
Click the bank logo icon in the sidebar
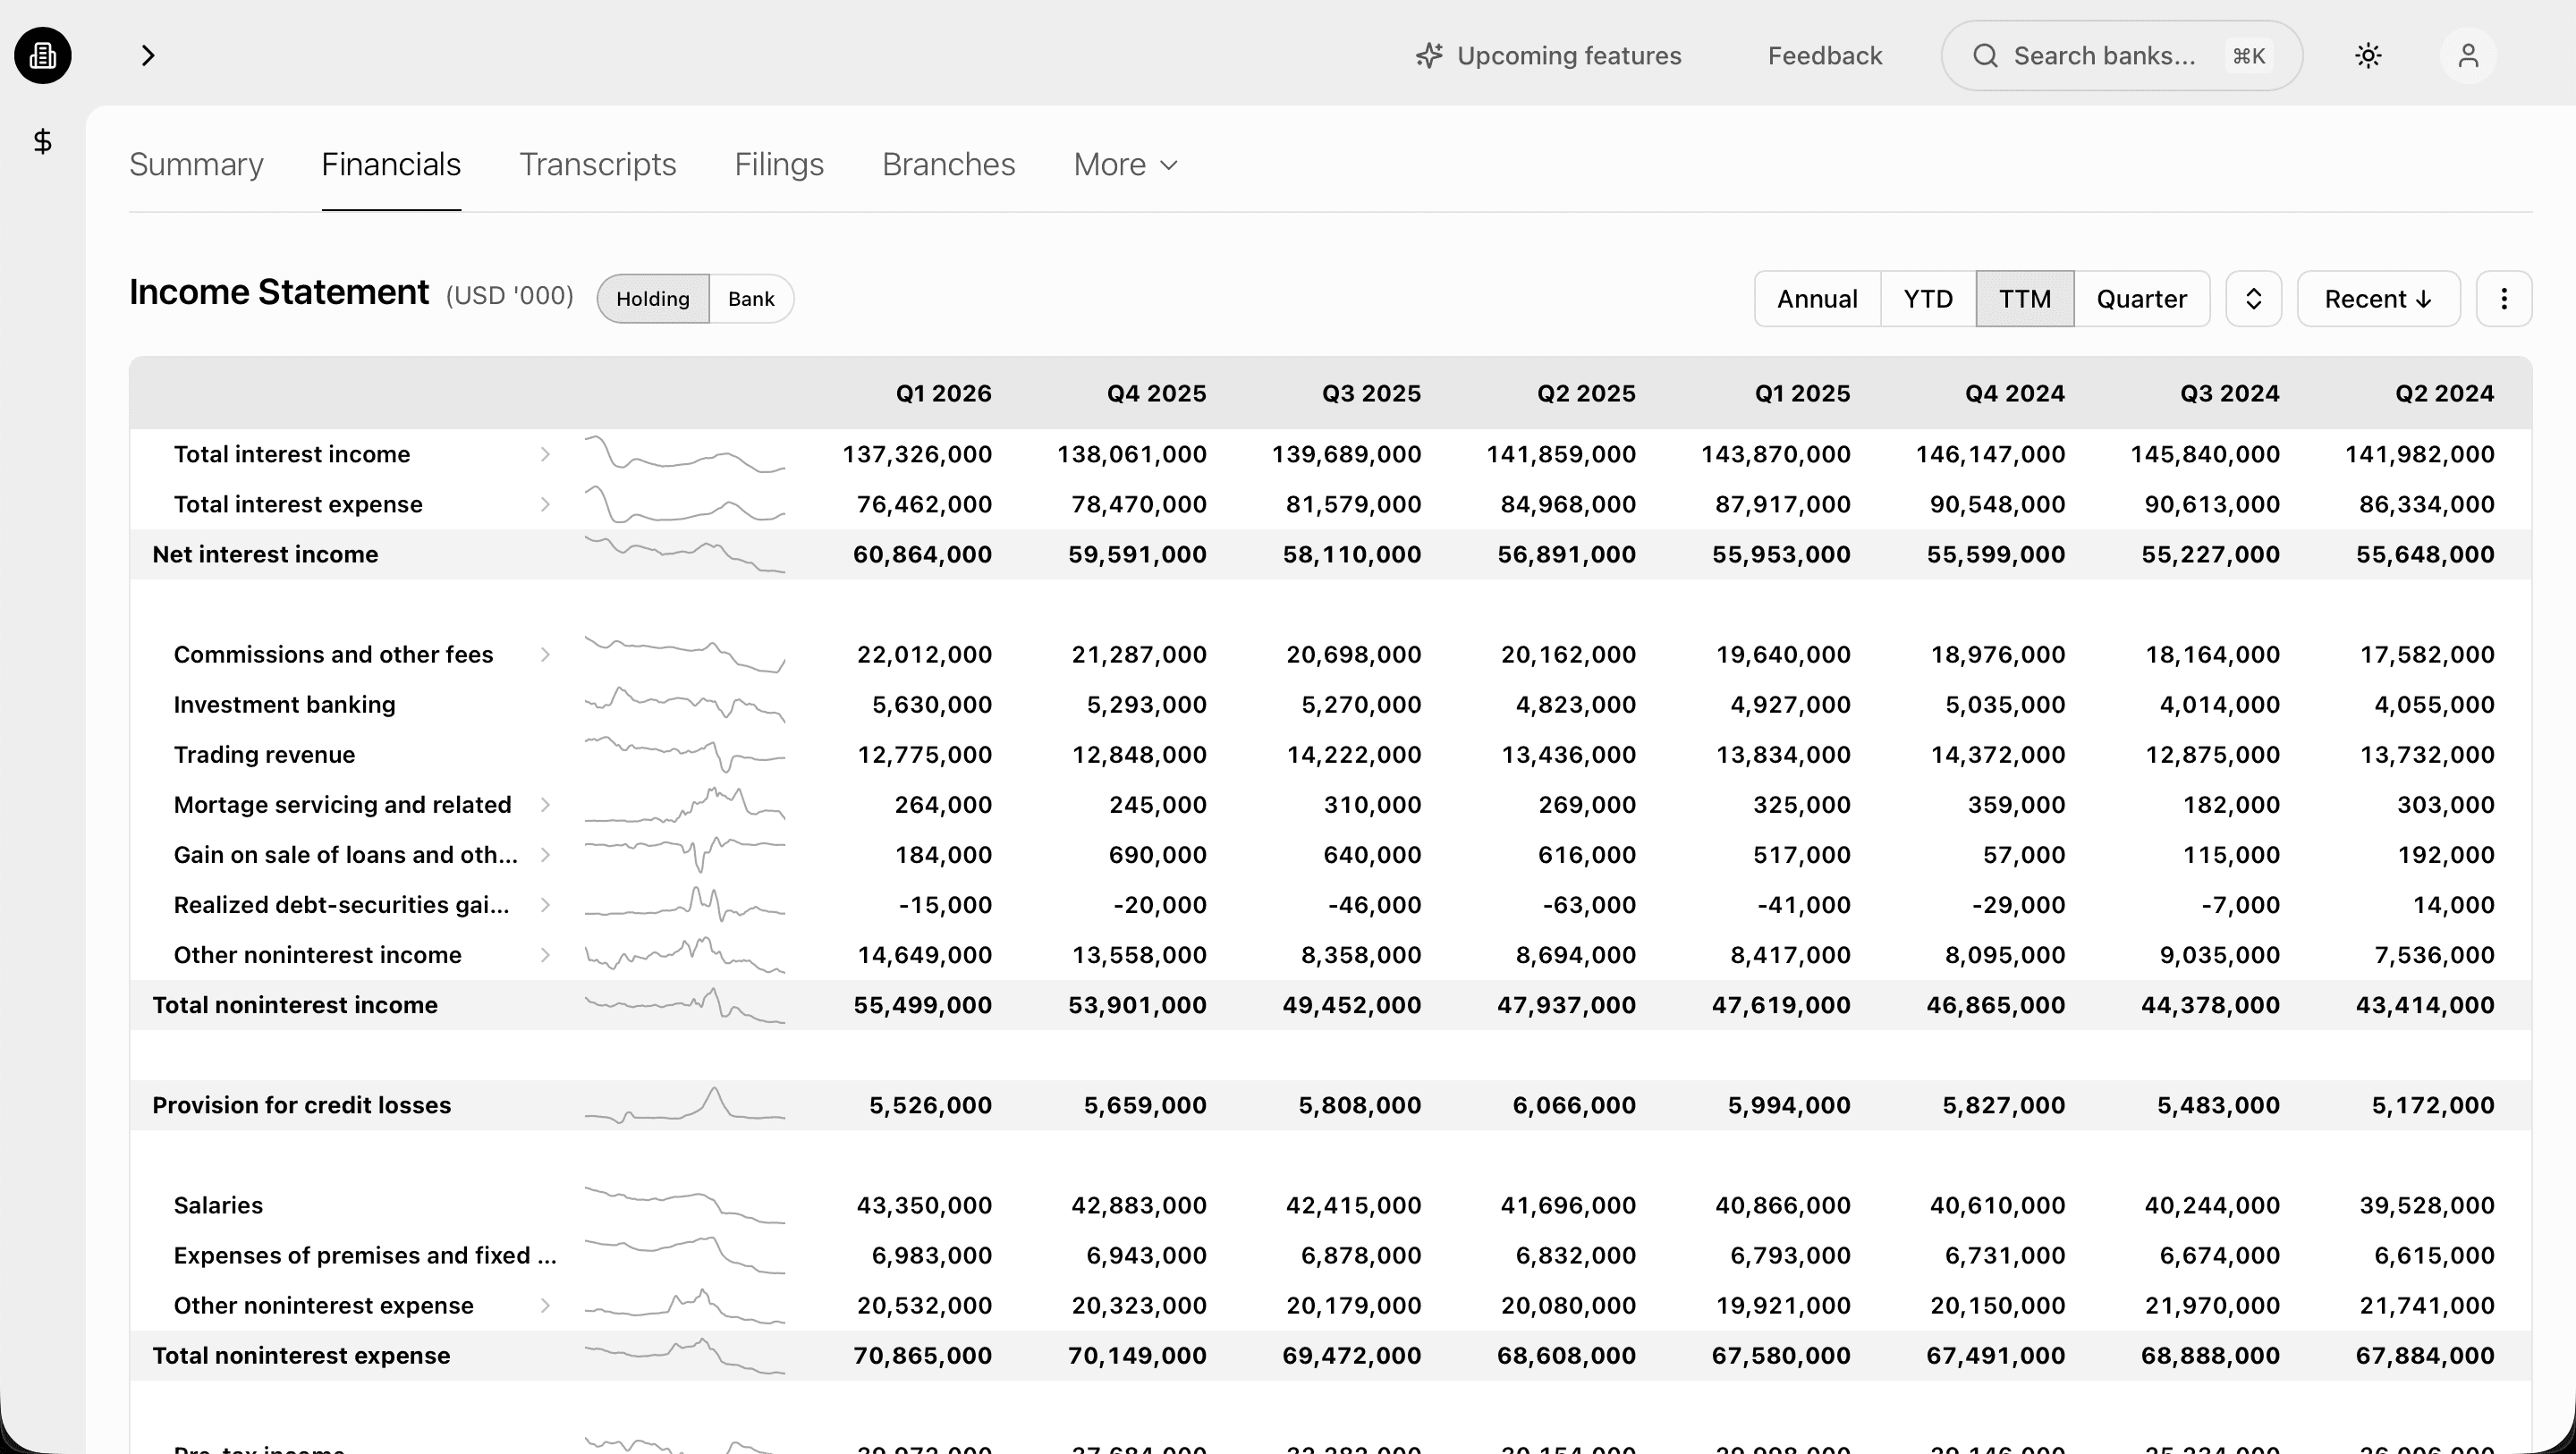tap(42, 55)
